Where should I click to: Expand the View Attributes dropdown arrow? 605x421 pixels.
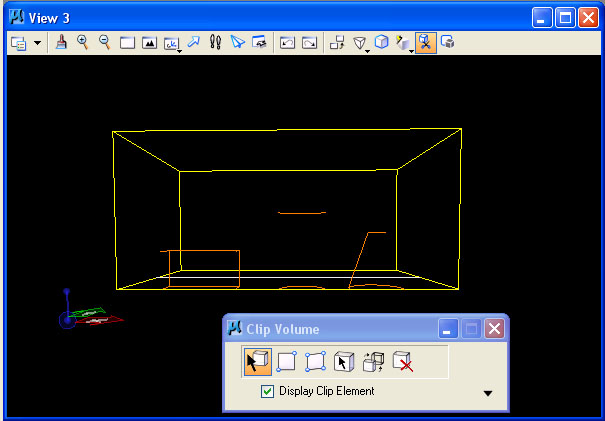pos(37,43)
